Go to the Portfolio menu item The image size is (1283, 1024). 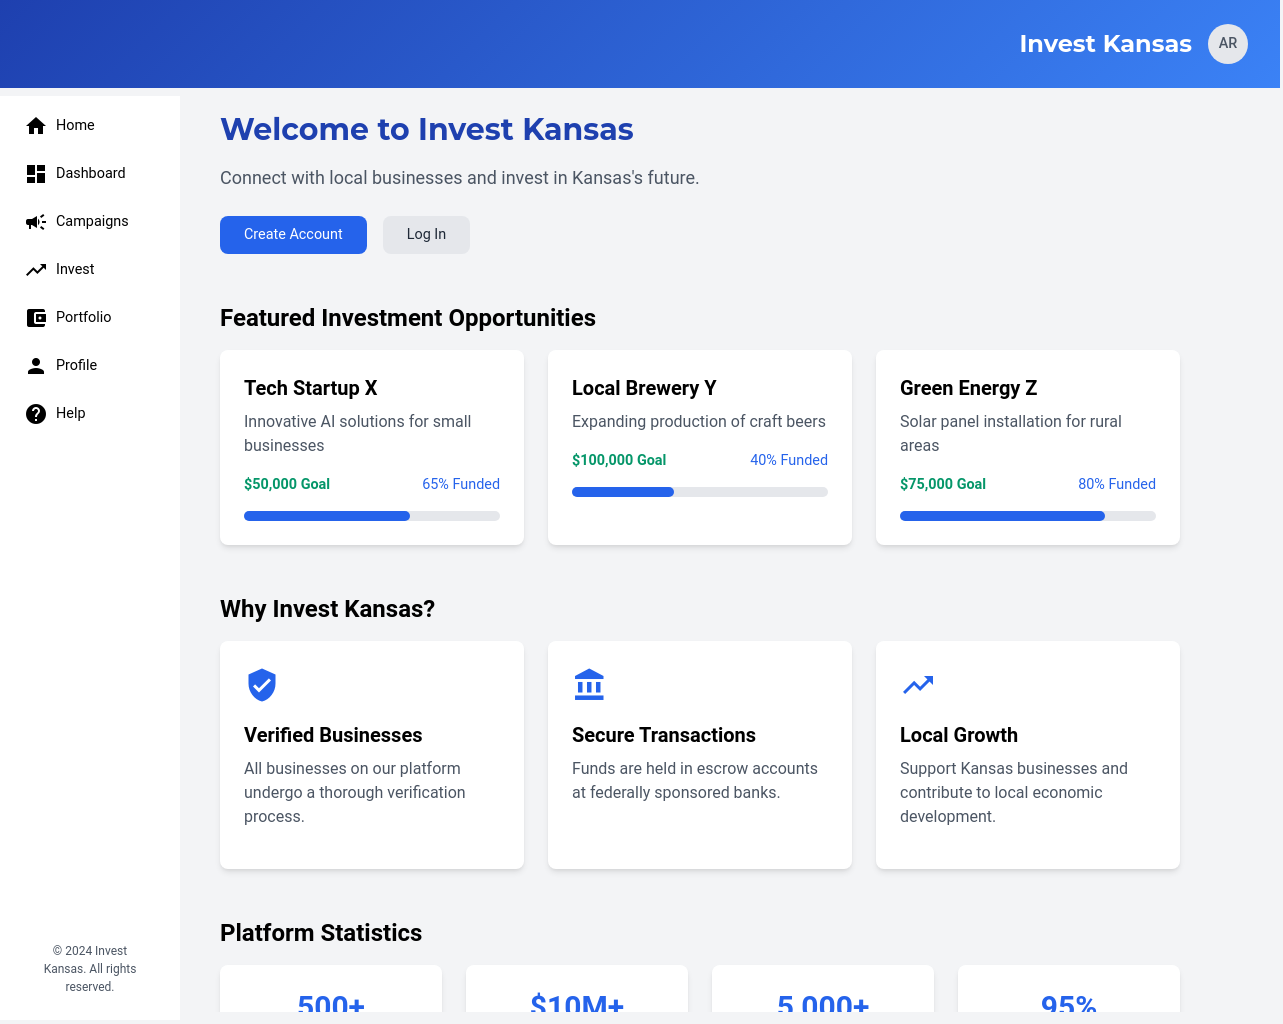click(83, 317)
